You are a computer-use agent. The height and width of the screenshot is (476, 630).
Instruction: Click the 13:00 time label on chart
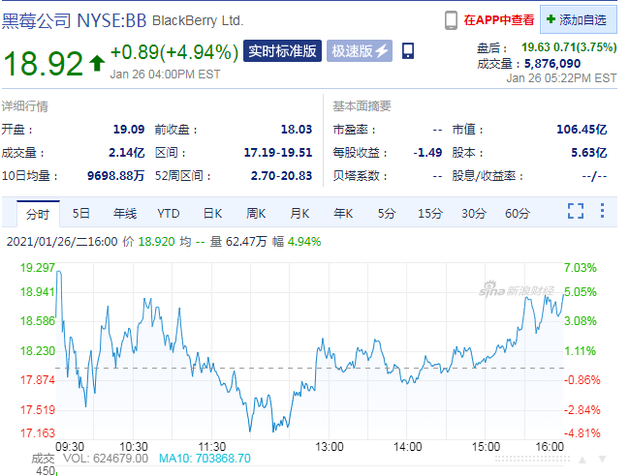click(x=329, y=447)
